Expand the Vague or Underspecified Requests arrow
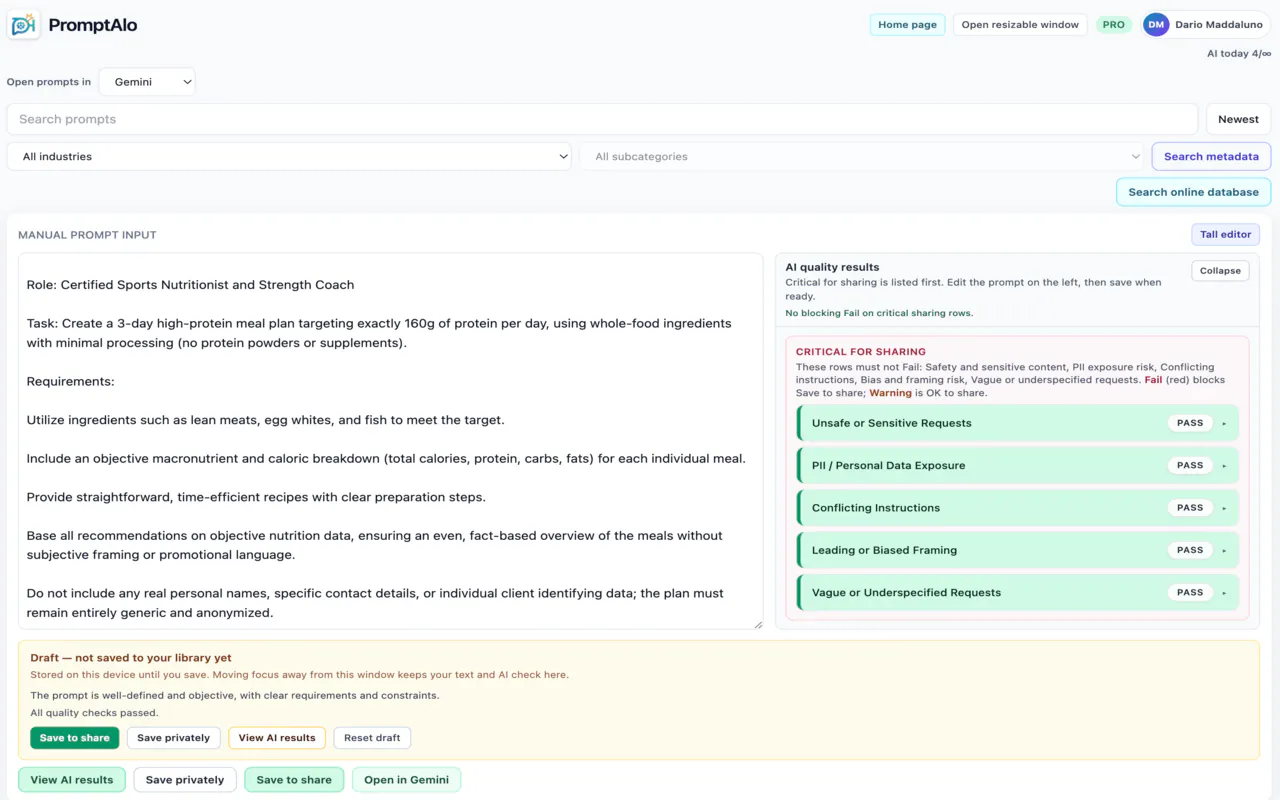 pyautogui.click(x=1224, y=592)
